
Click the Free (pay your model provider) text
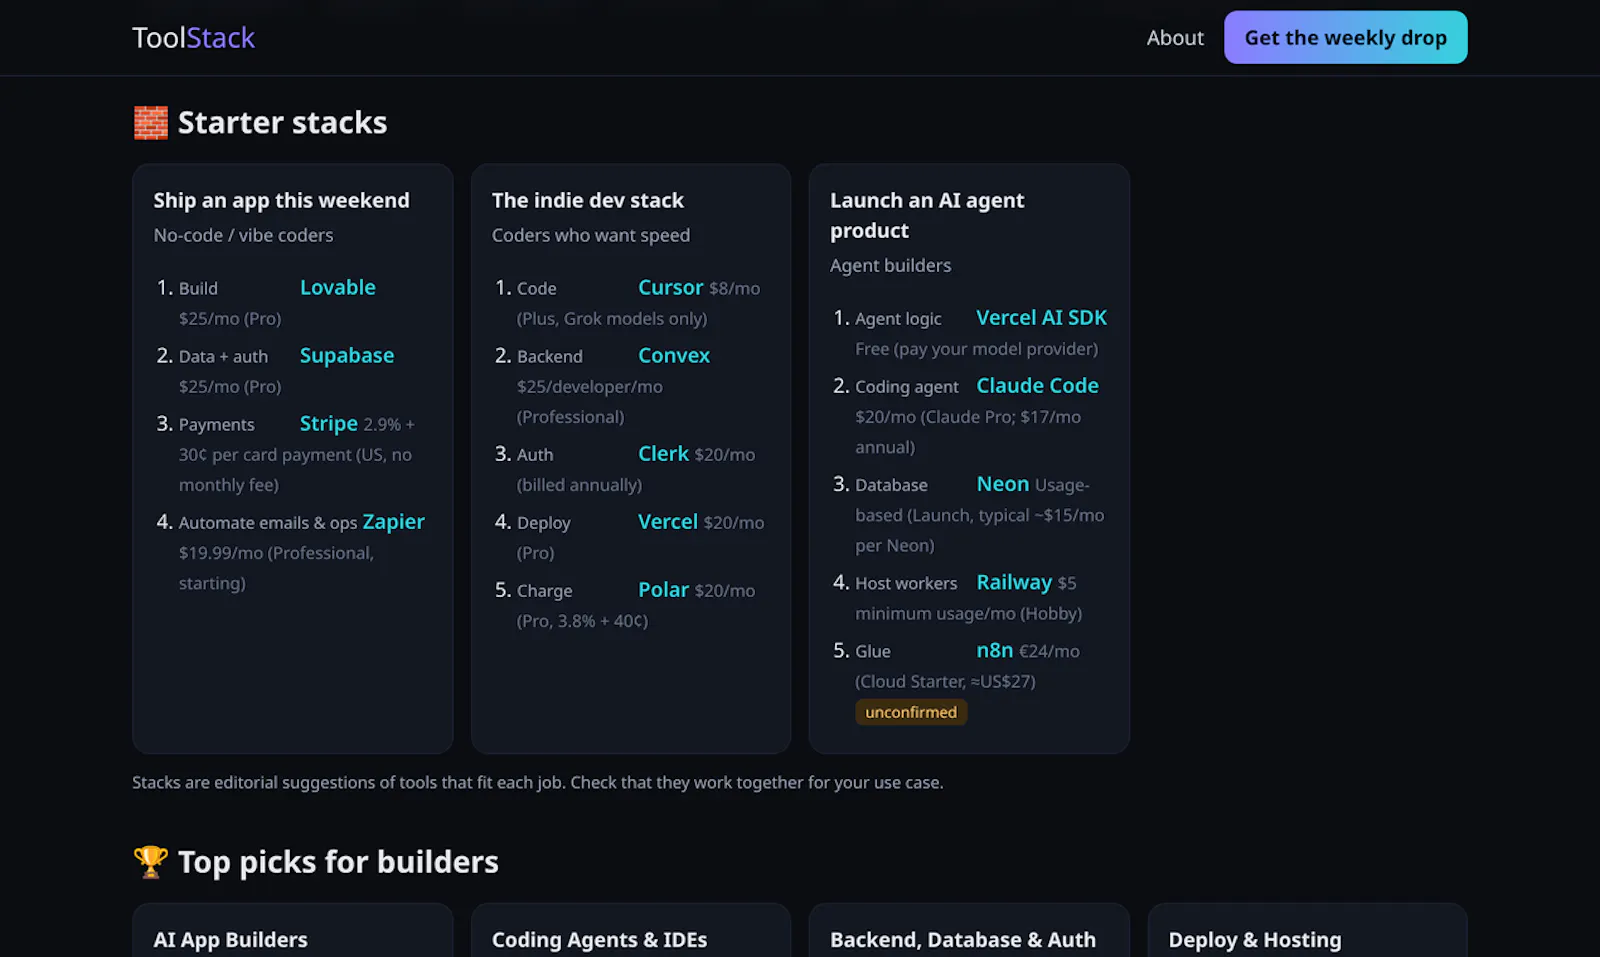coord(976,348)
